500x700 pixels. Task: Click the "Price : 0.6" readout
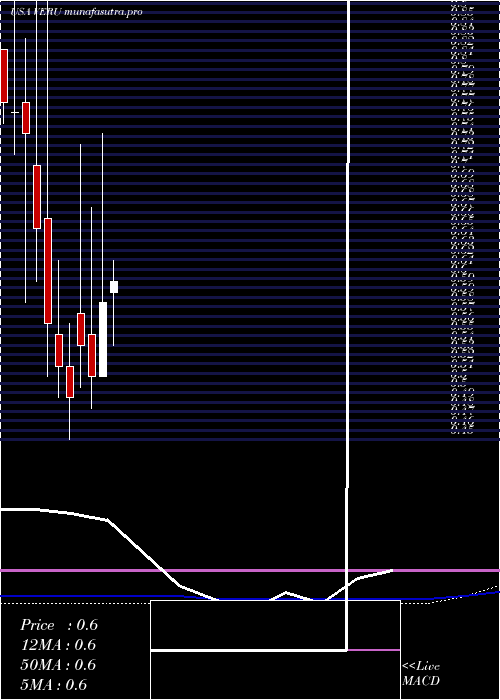point(59,625)
